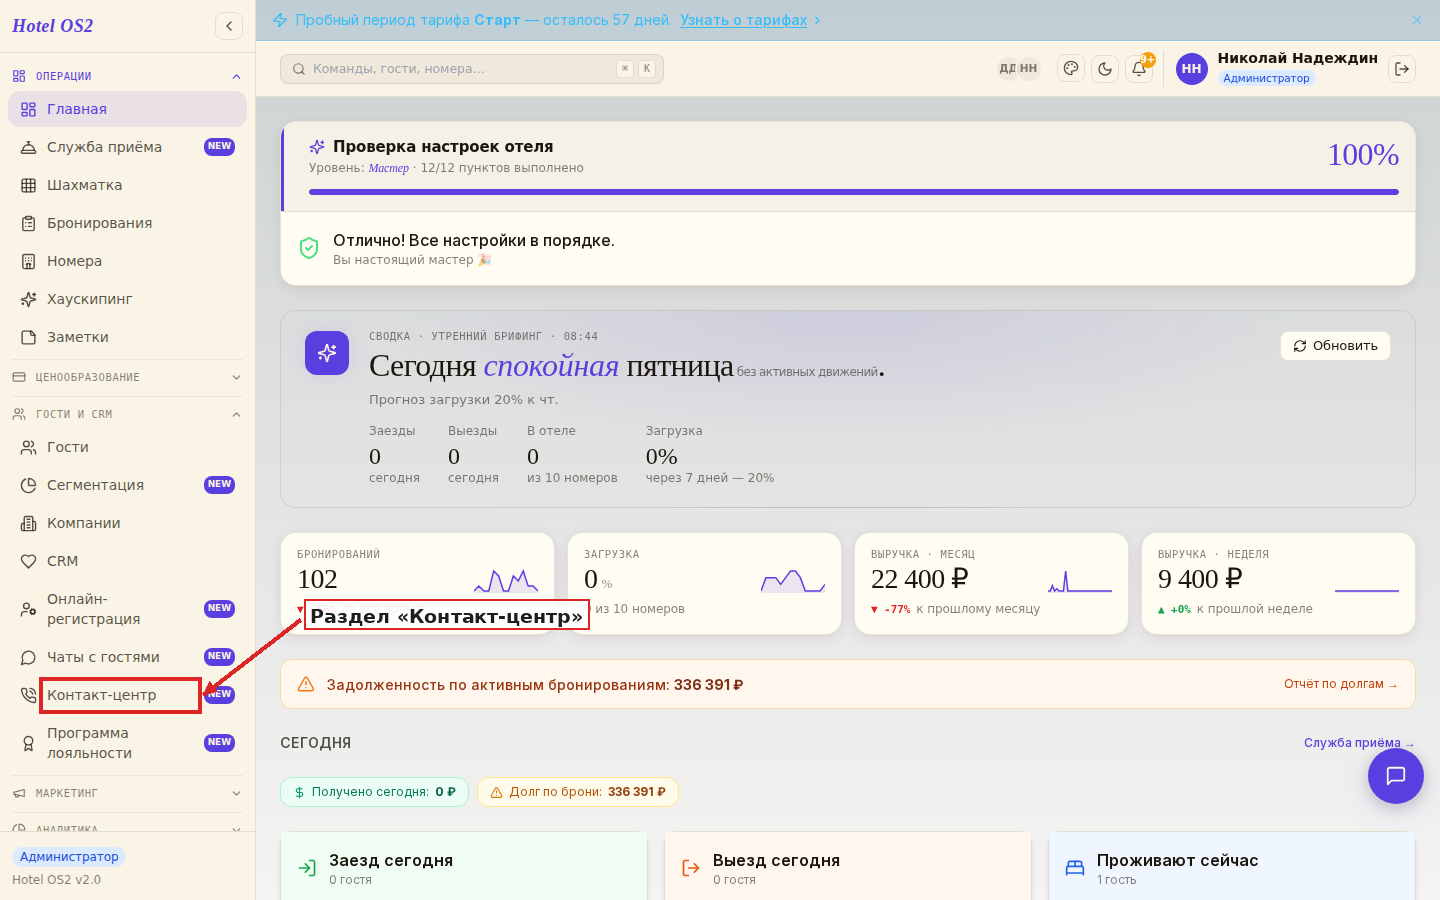The image size is (1440, 900).
Task: Click the command search field
Action: click(472, 69)
